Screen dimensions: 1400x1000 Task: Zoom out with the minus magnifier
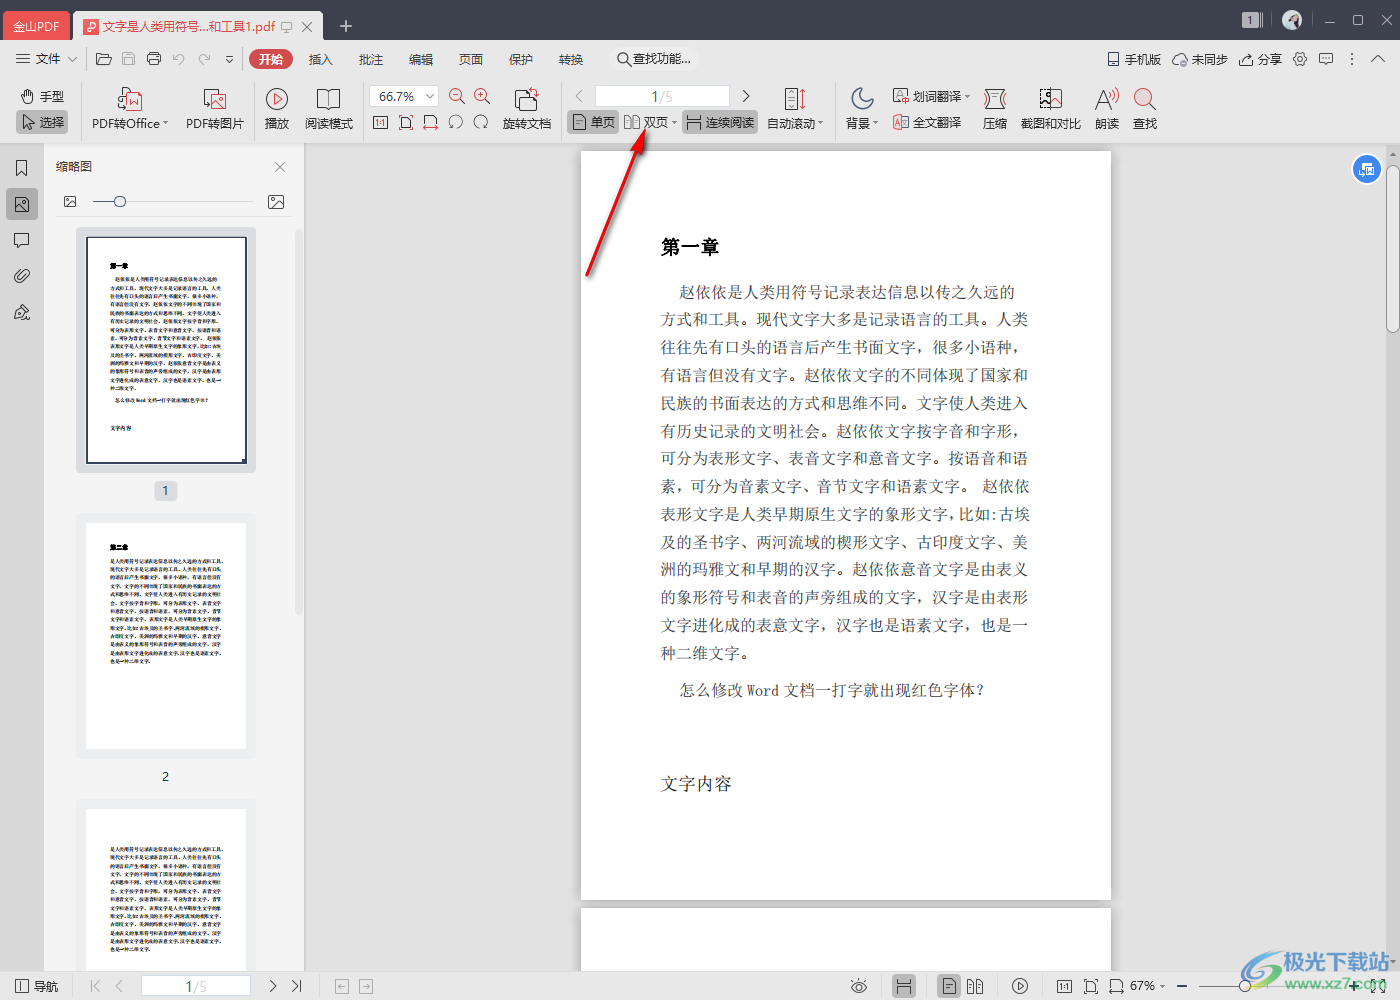(x=457, y=96)
